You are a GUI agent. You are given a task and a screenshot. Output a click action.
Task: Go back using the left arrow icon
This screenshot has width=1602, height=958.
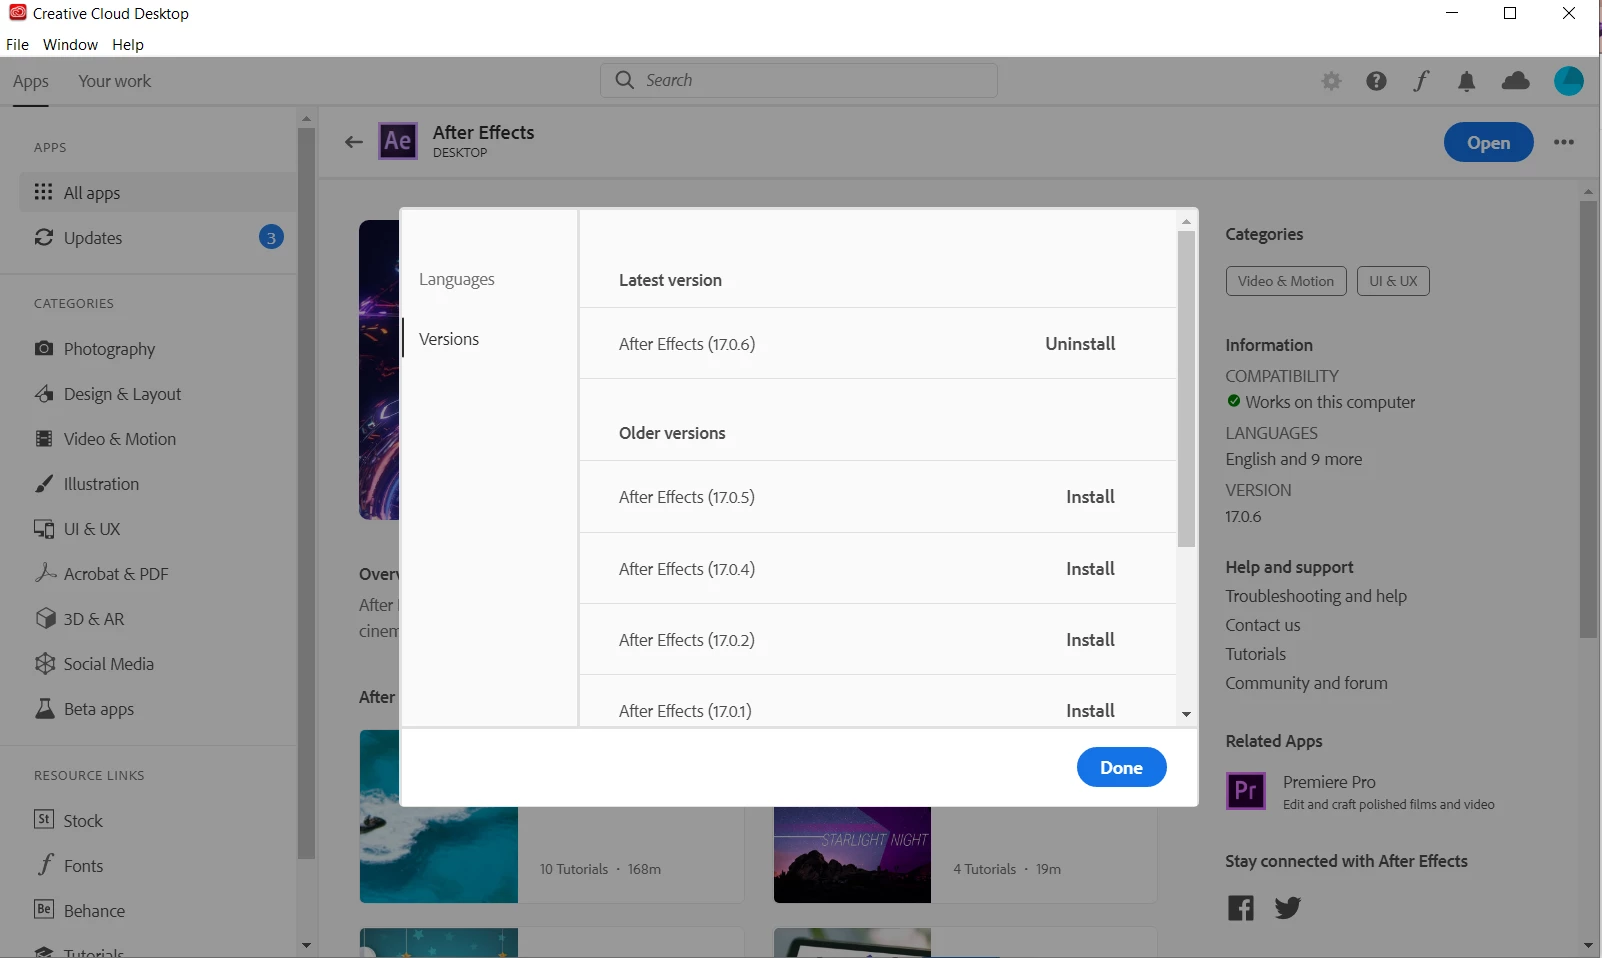[353, 142]
